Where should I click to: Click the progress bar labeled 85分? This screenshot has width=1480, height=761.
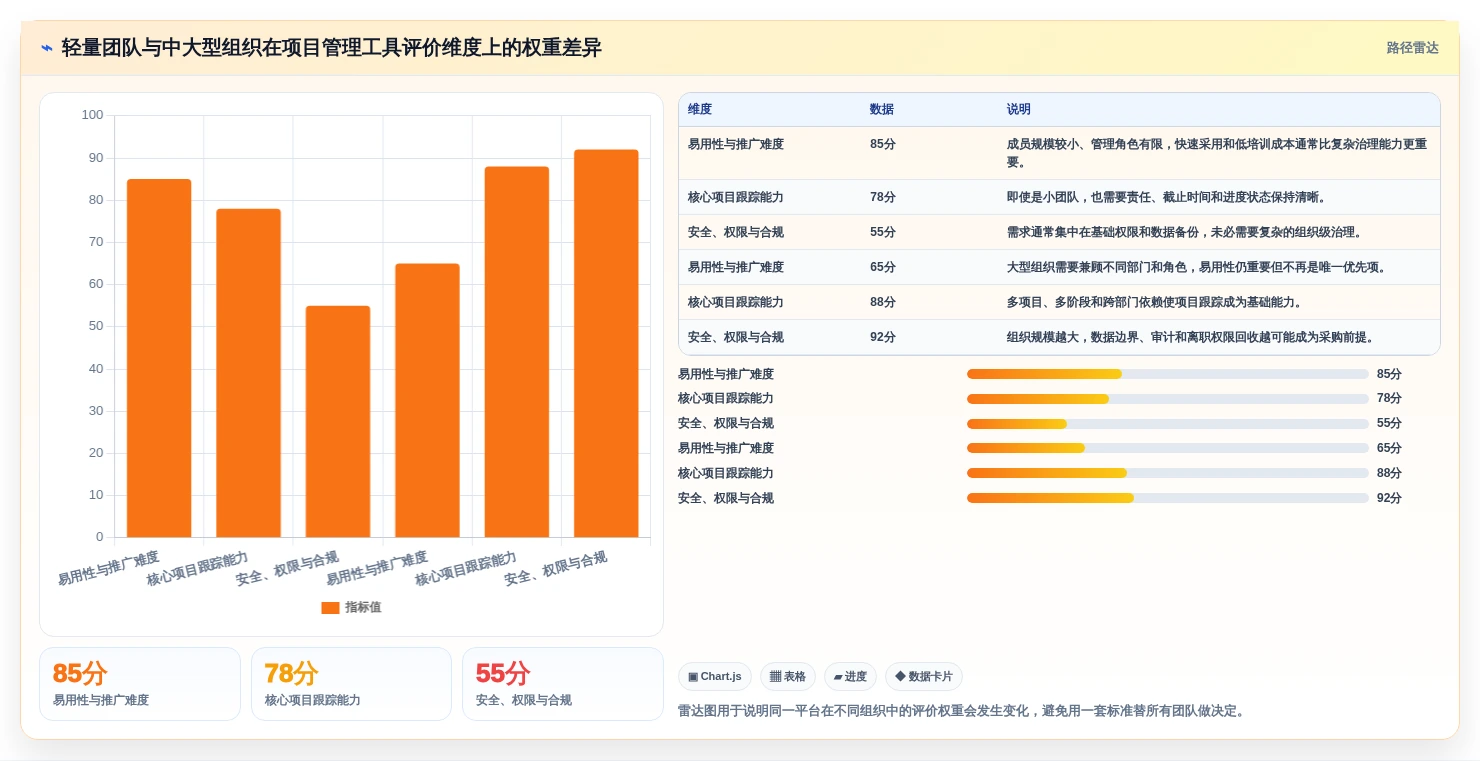pyautogui.click(x=1167, y=374)
